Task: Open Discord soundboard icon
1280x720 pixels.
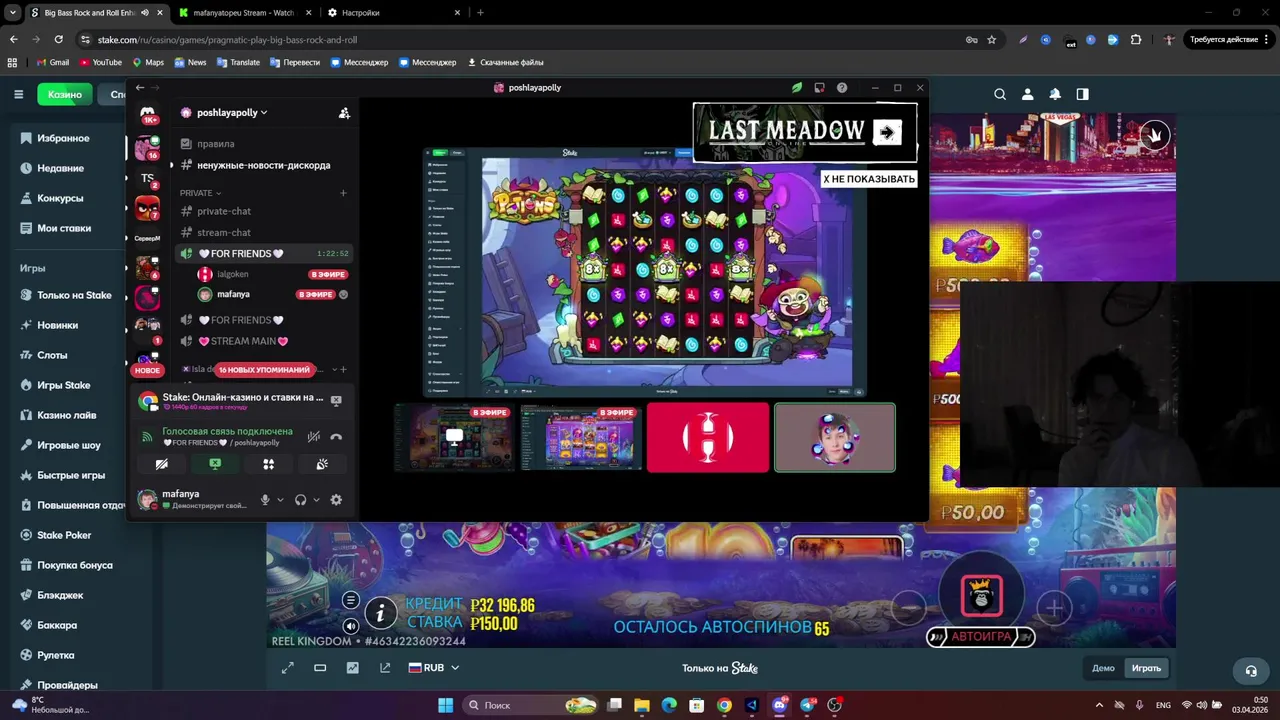Action: (x=322, y=464)
